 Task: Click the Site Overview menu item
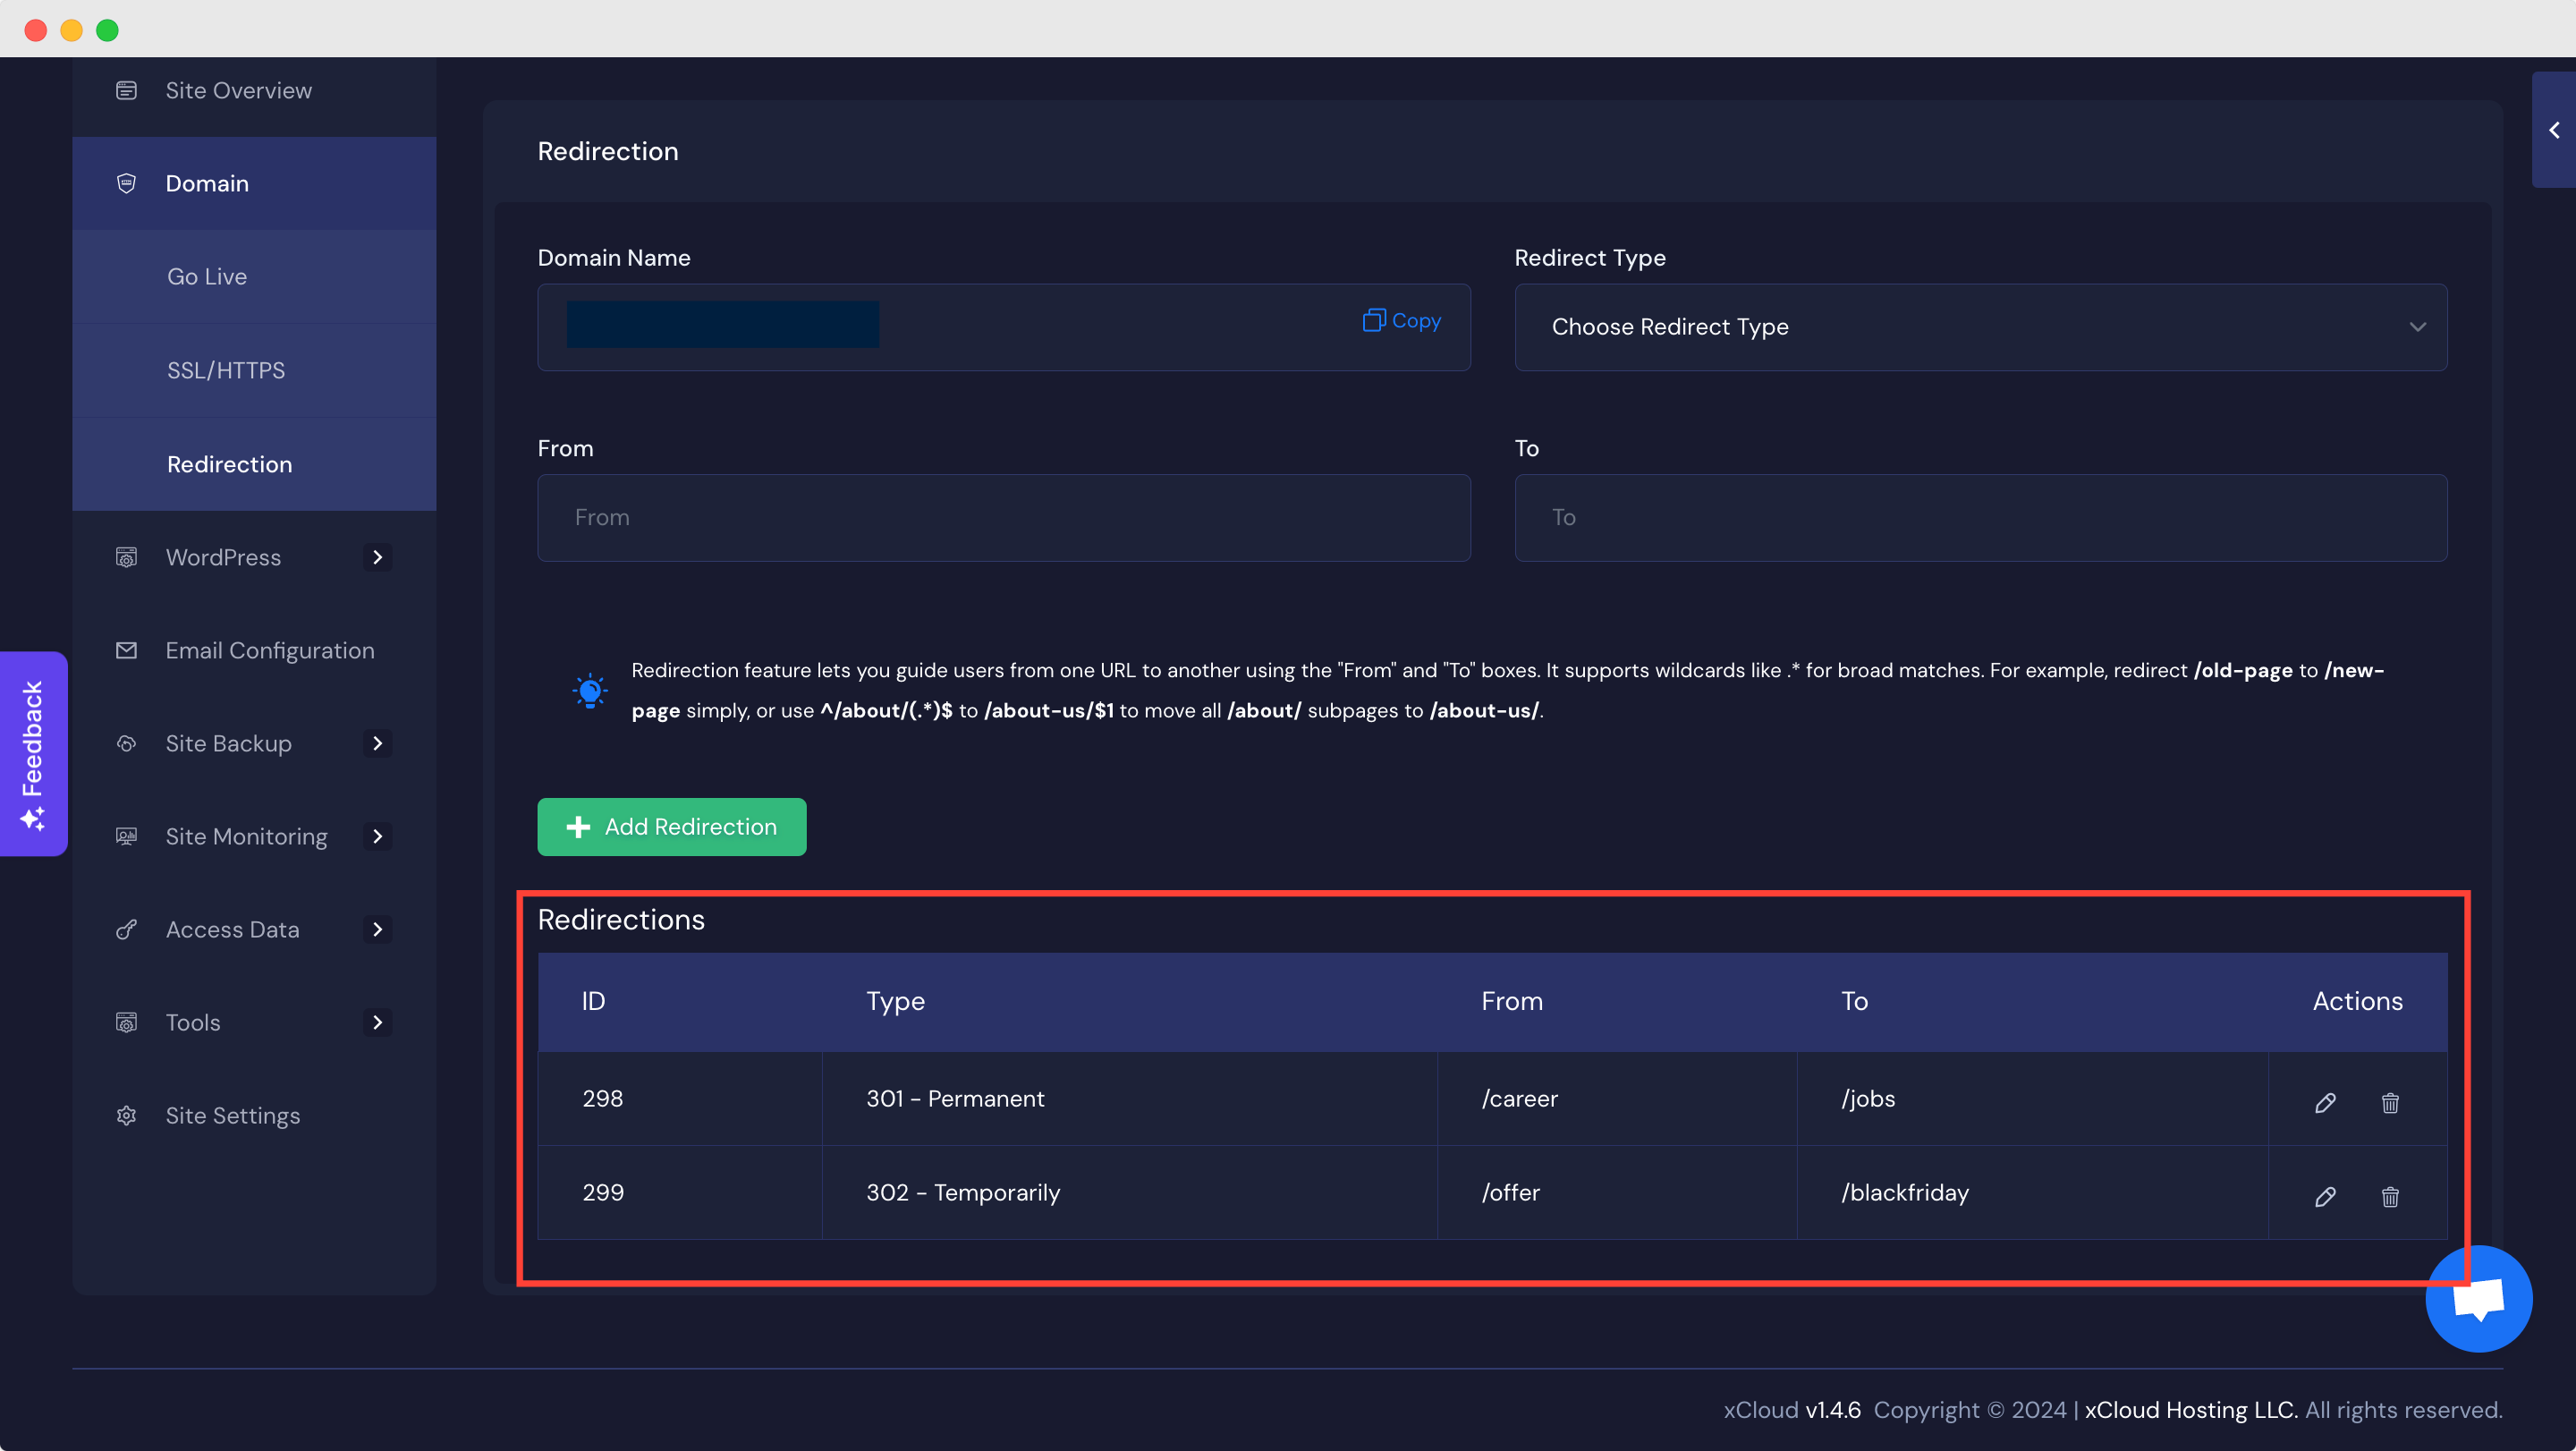click(237, 90)
